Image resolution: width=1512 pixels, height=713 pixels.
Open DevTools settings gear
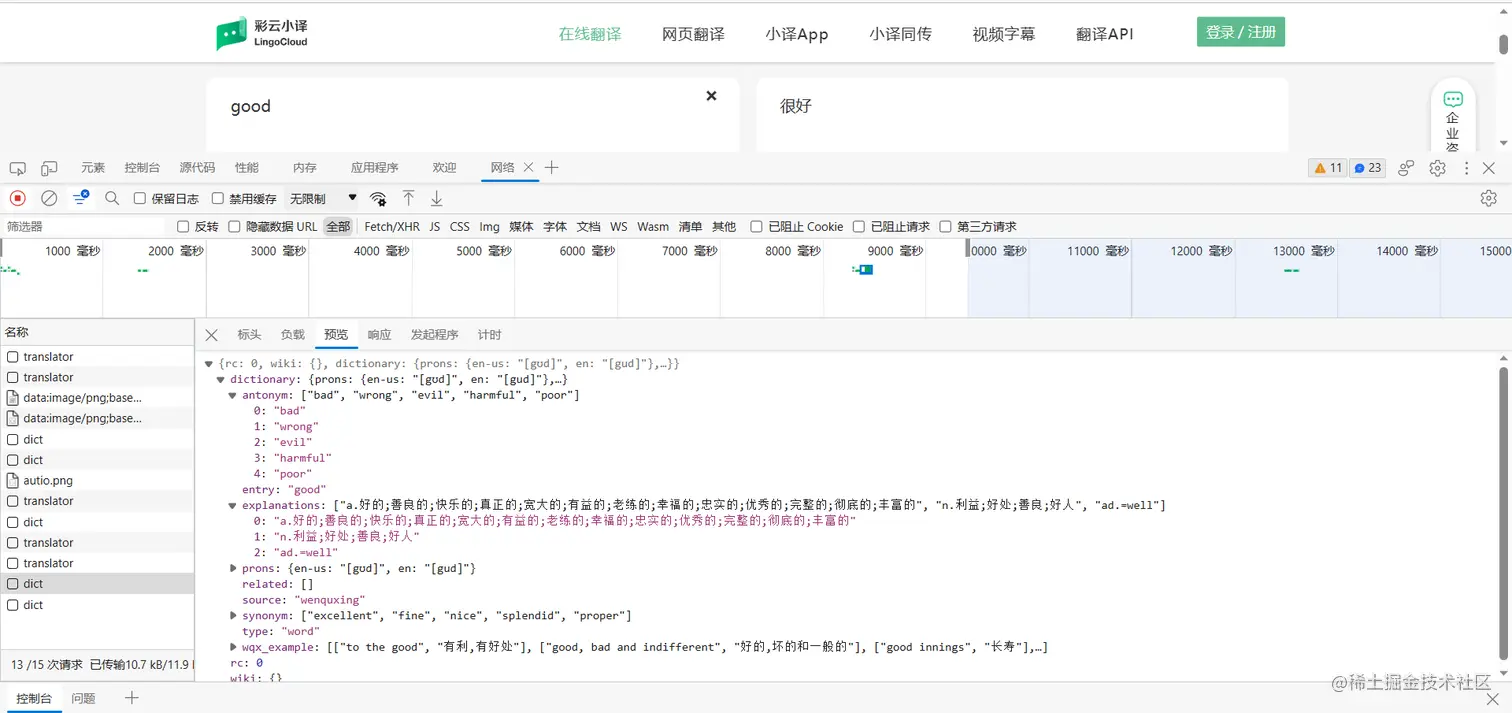point(1438,168)
